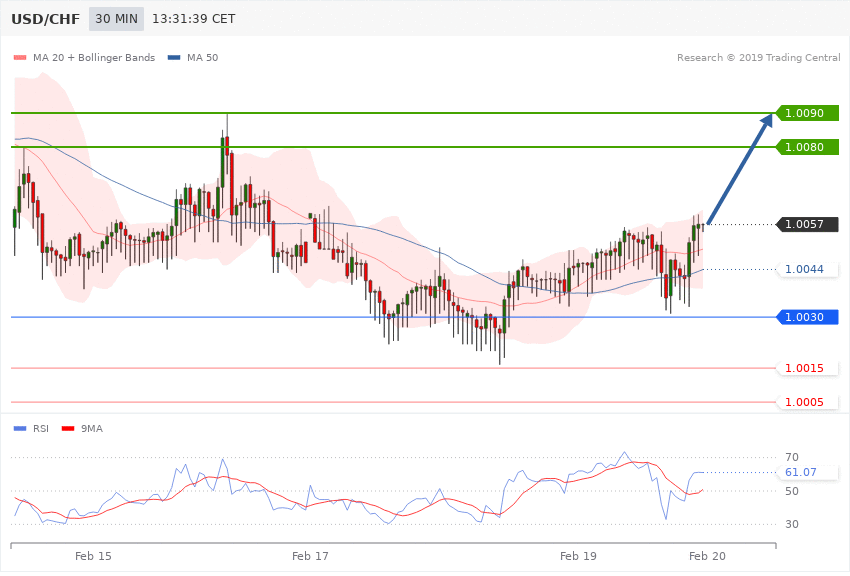Image resolution: width=850 pixels, height=576 pixels.
Task: Click the RSI legend swatch
Action: 20,429
